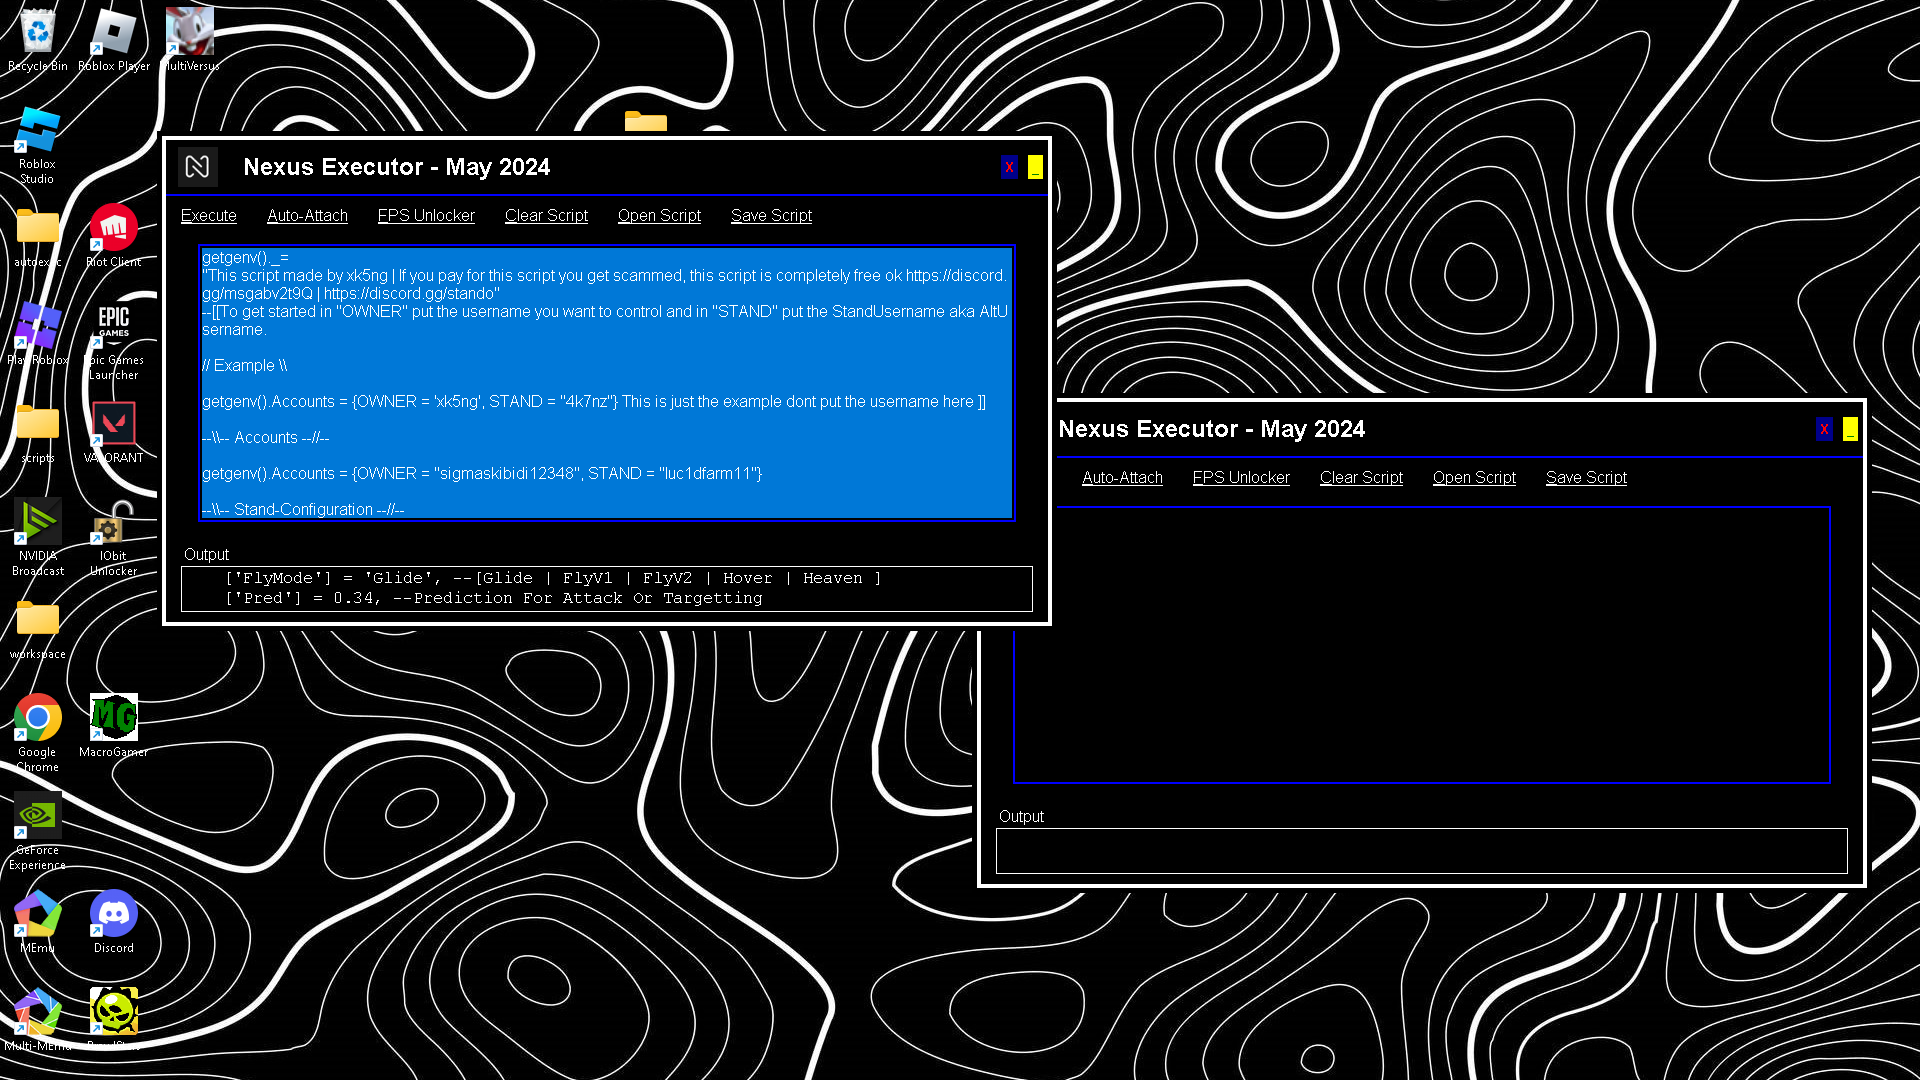Image resolution: width=1920 pixels, height=1080 pixels.
Task: Open the Riot Client icon
Action: pyautogui.click(x=113, y=229)
